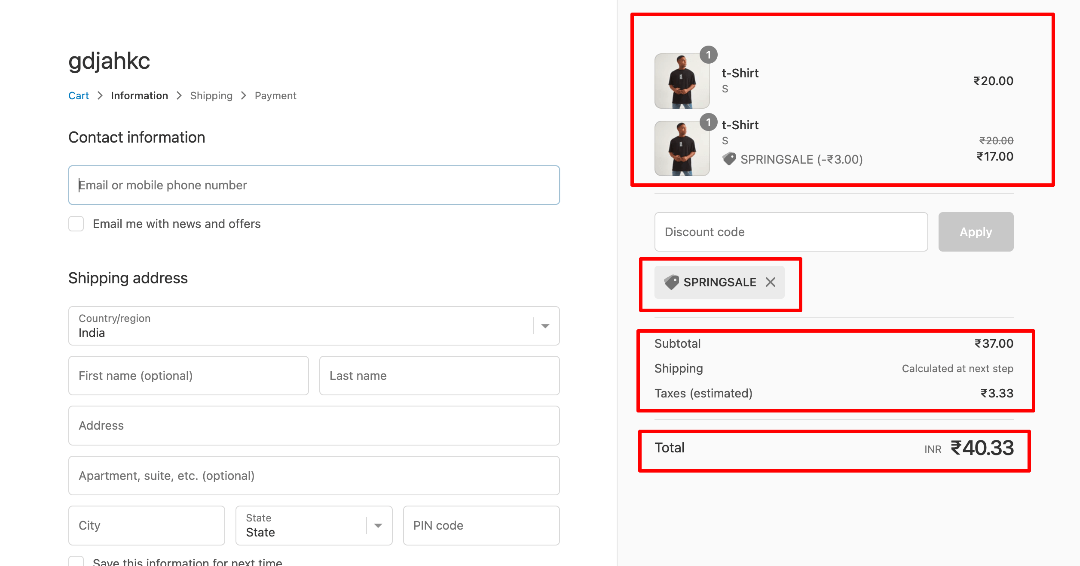Viewport: 1080px width, 566px height.
Task: Focus the Email or mobile phone number field
Action: 313,185
